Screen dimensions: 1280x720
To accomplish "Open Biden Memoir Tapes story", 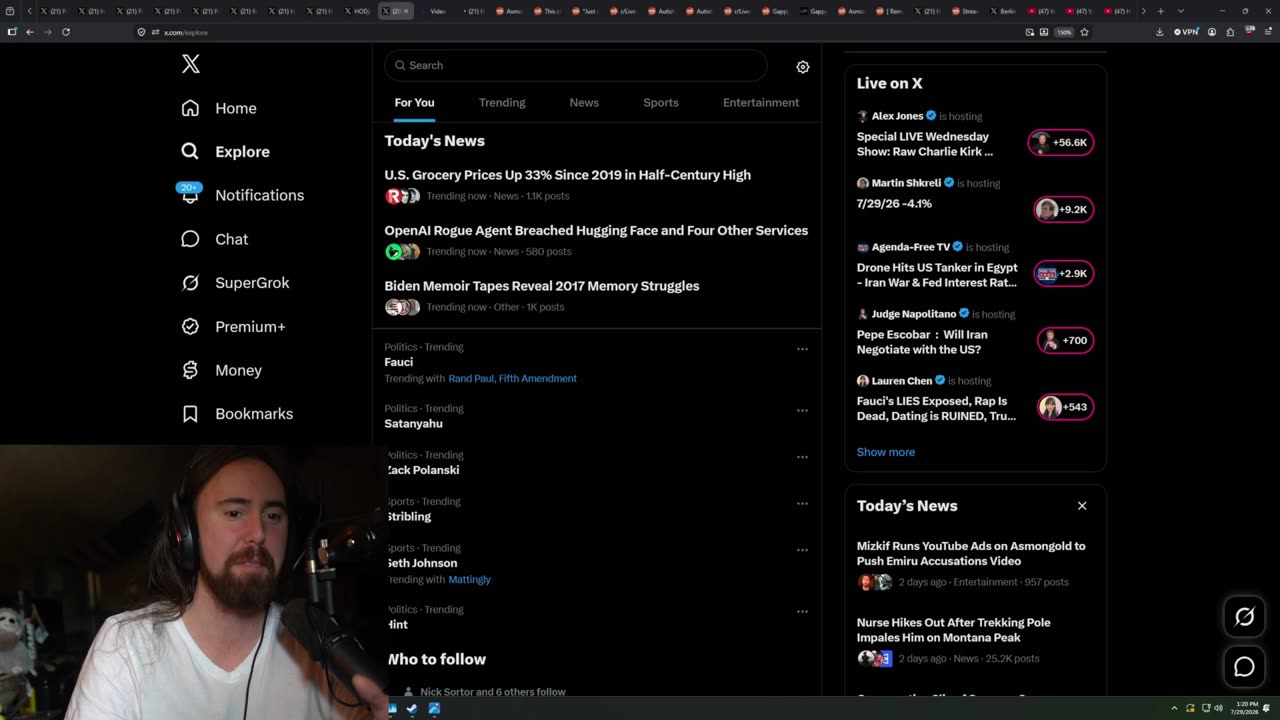I will click(x=542, y=286).
